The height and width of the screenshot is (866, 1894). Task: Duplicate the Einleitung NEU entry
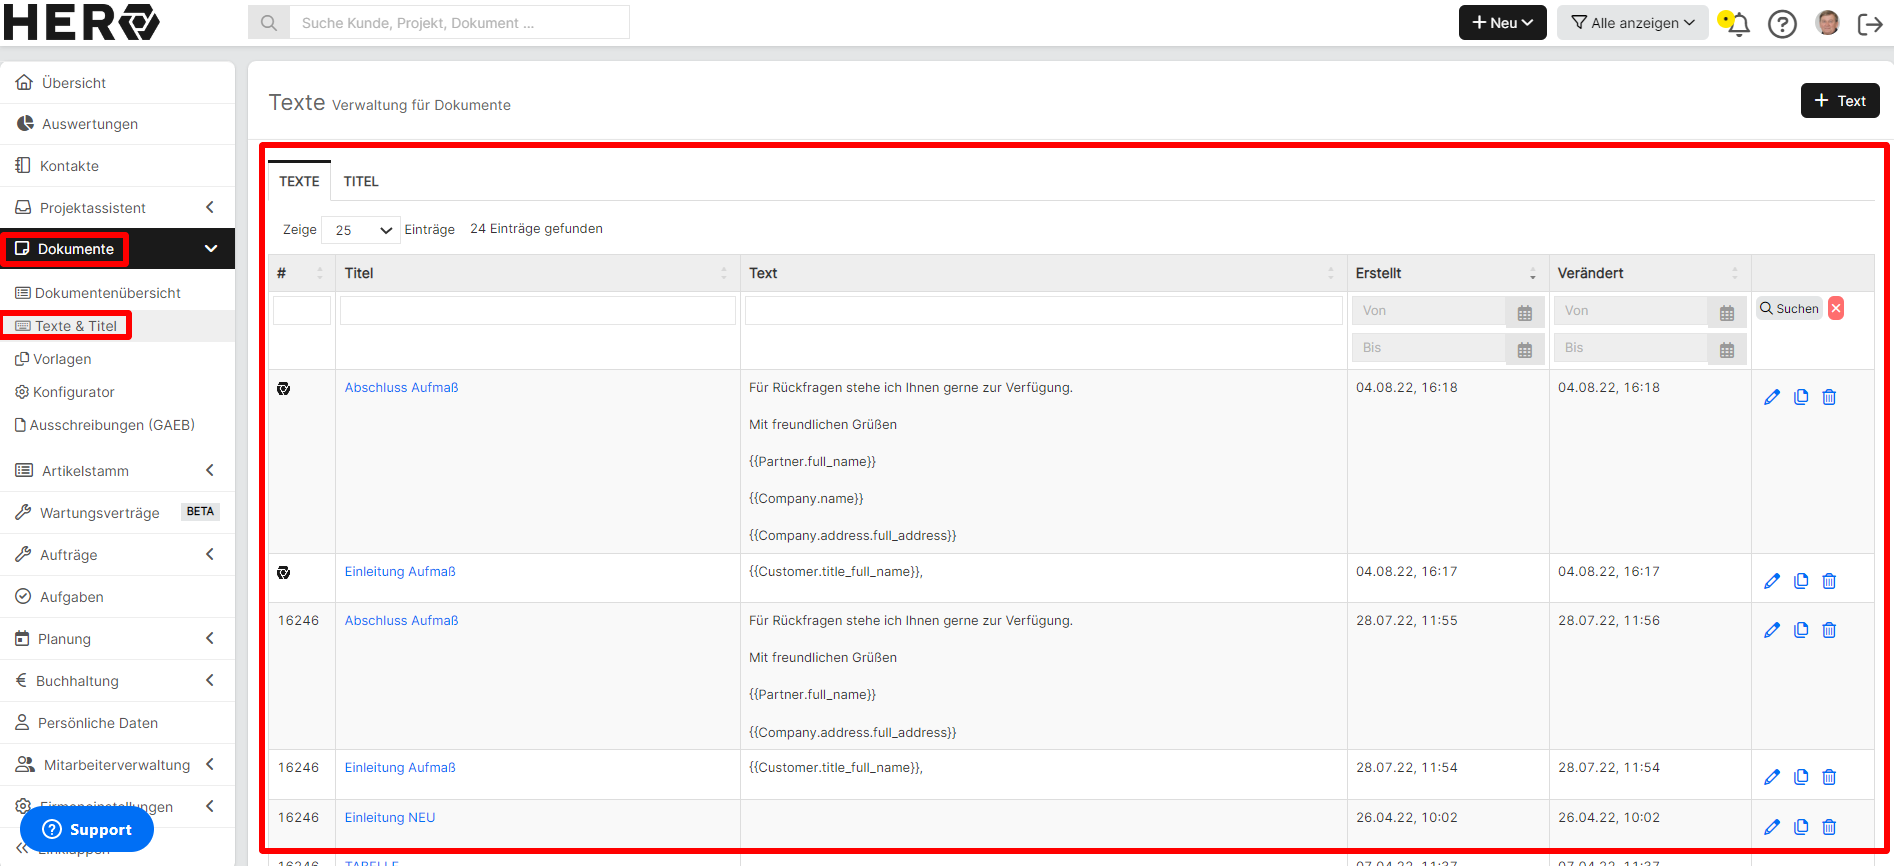[x=1801, y=827]
